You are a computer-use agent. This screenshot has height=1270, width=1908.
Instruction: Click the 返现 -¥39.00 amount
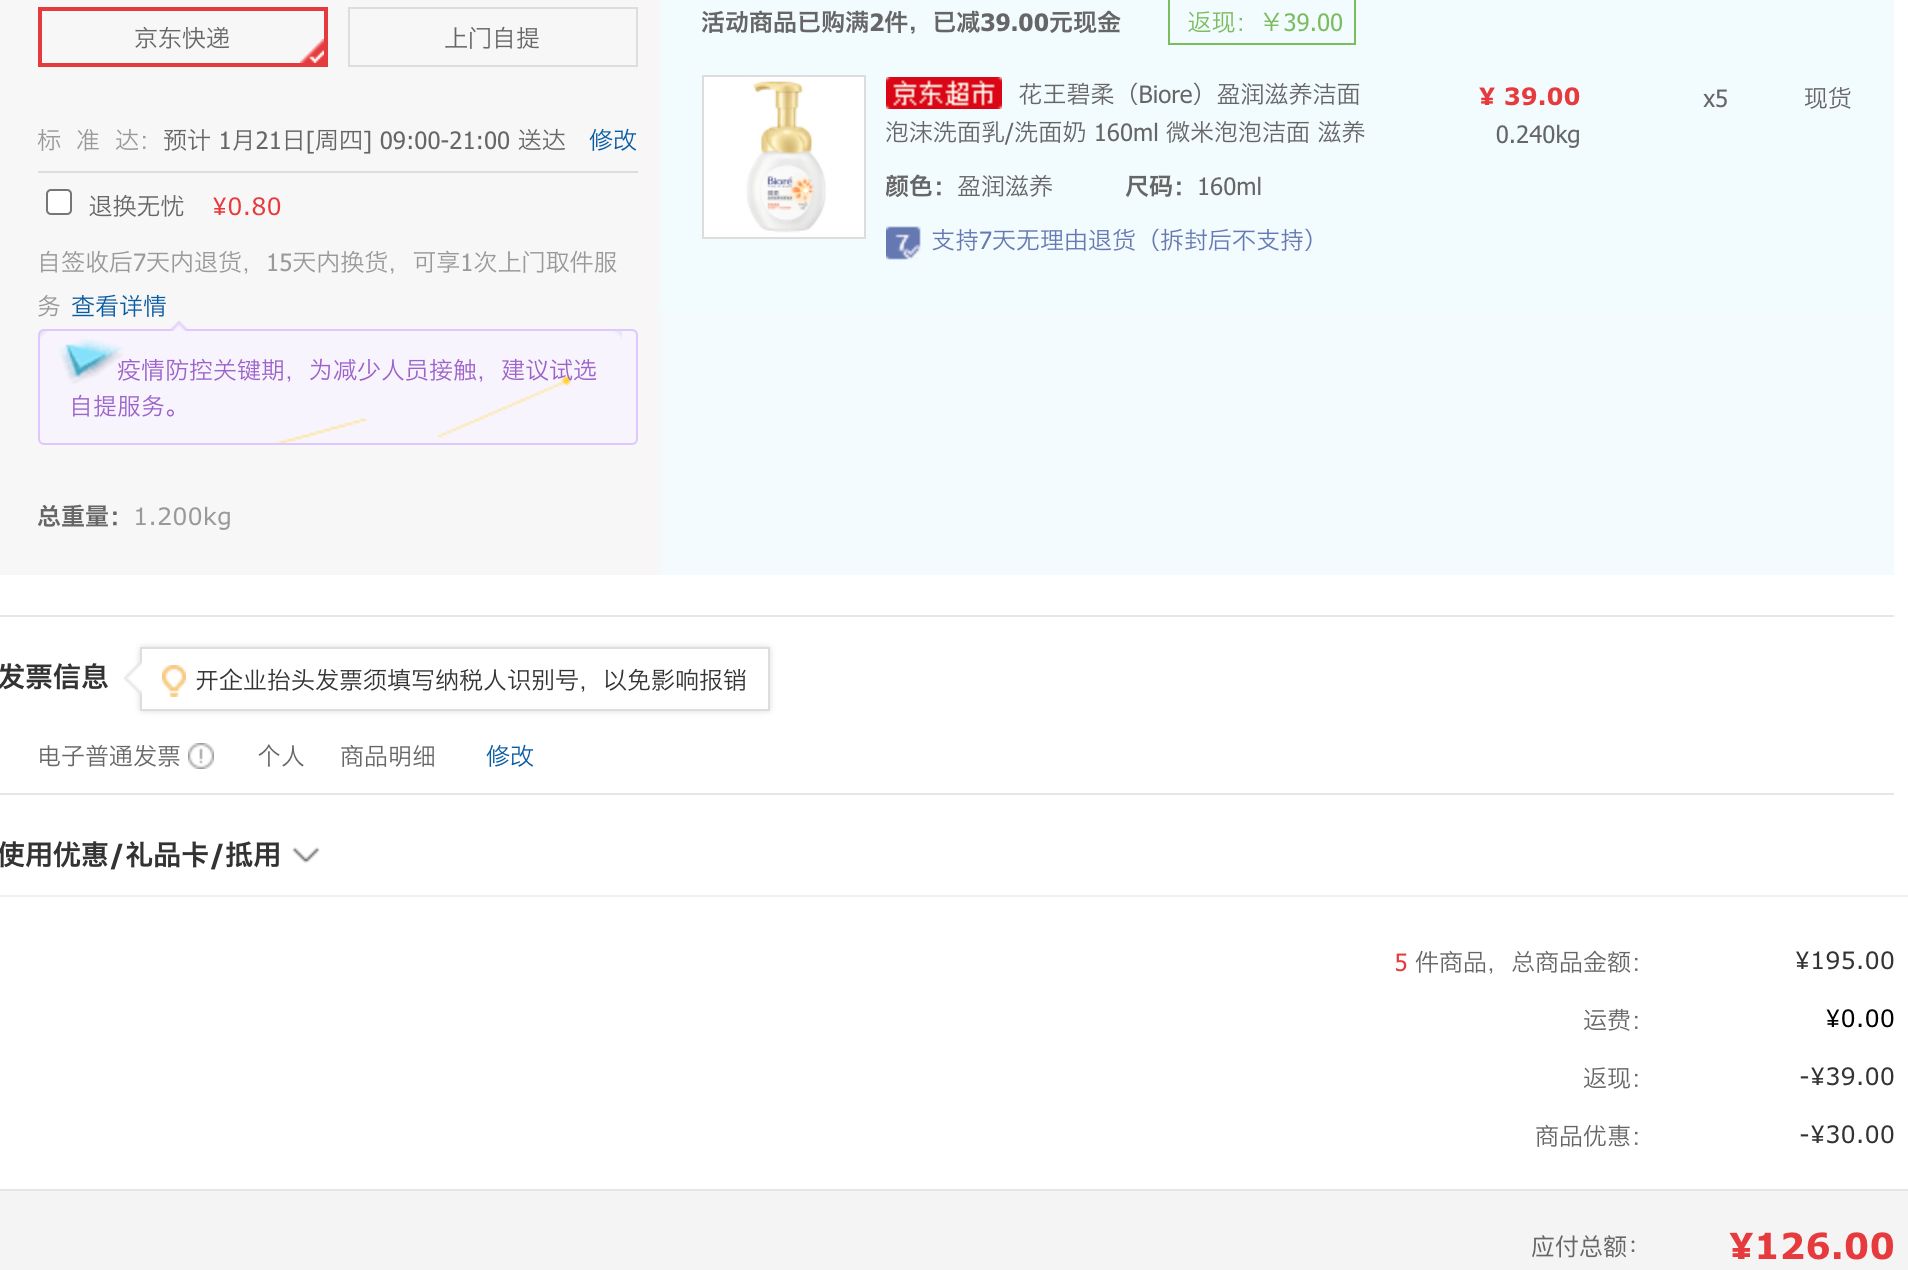tap(1847, 1077)
